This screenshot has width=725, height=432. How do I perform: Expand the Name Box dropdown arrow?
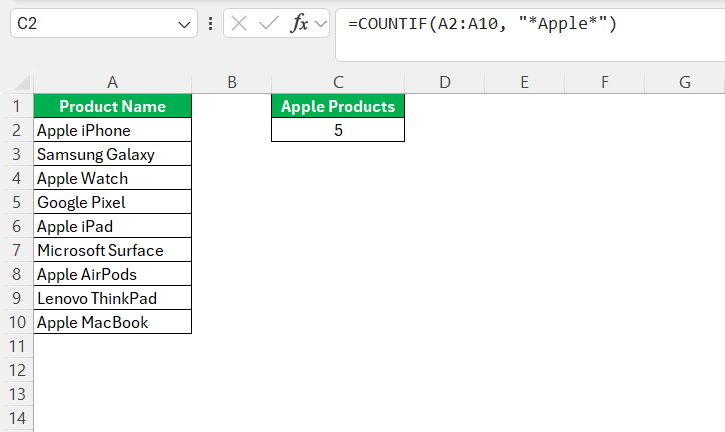click(x=184, y=24)
